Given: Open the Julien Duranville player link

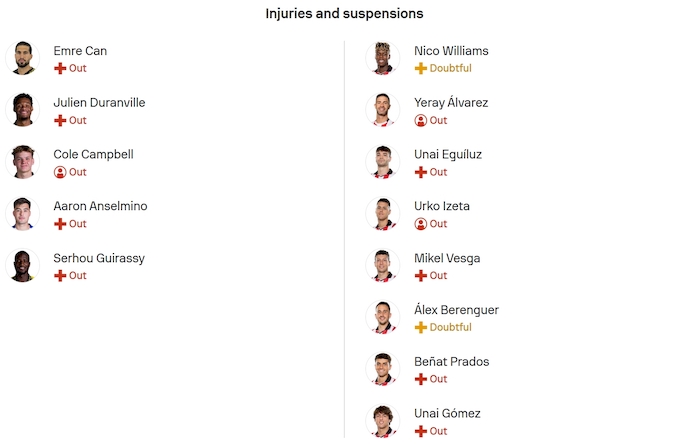Looking at the screenshot, I should click(99, 102).
